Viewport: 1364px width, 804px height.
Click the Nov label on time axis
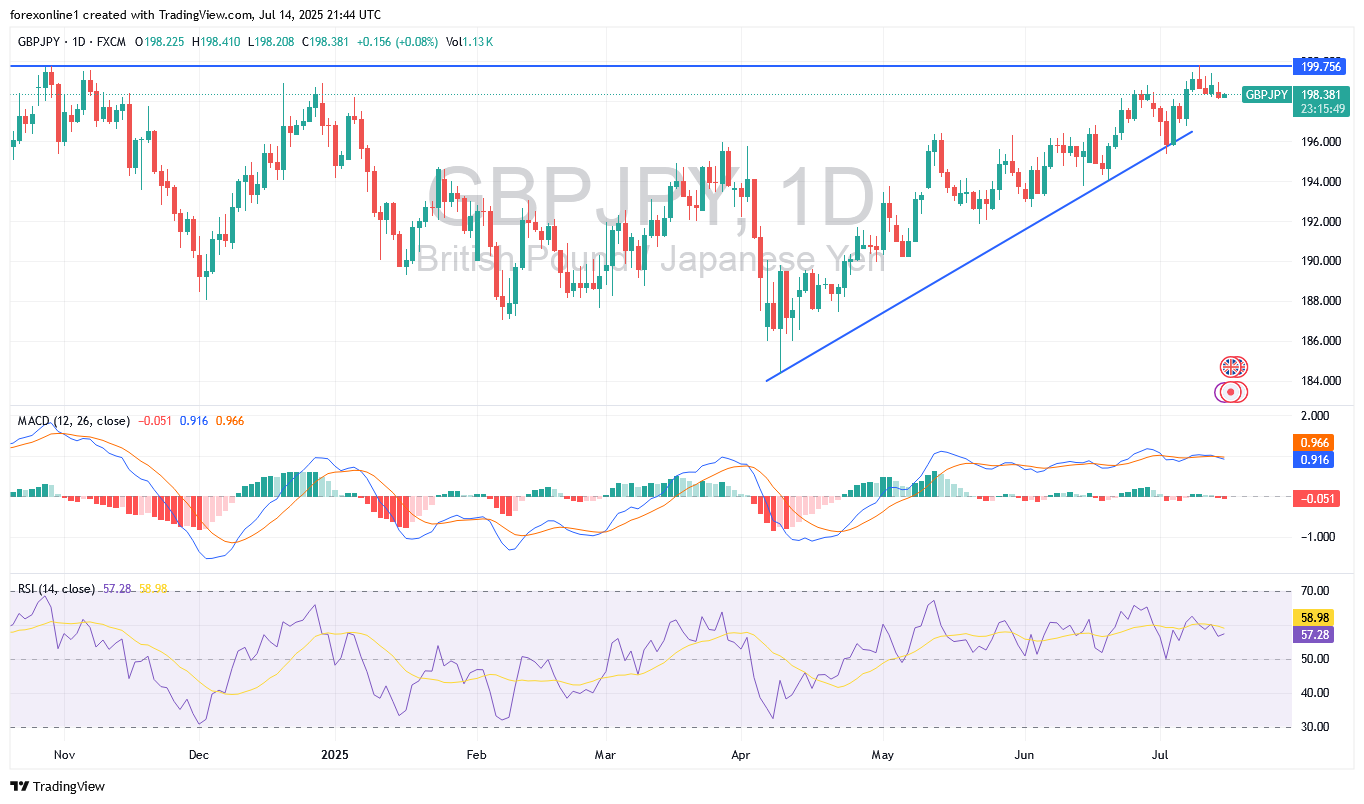pyautogui.click(x=64, y=754)
